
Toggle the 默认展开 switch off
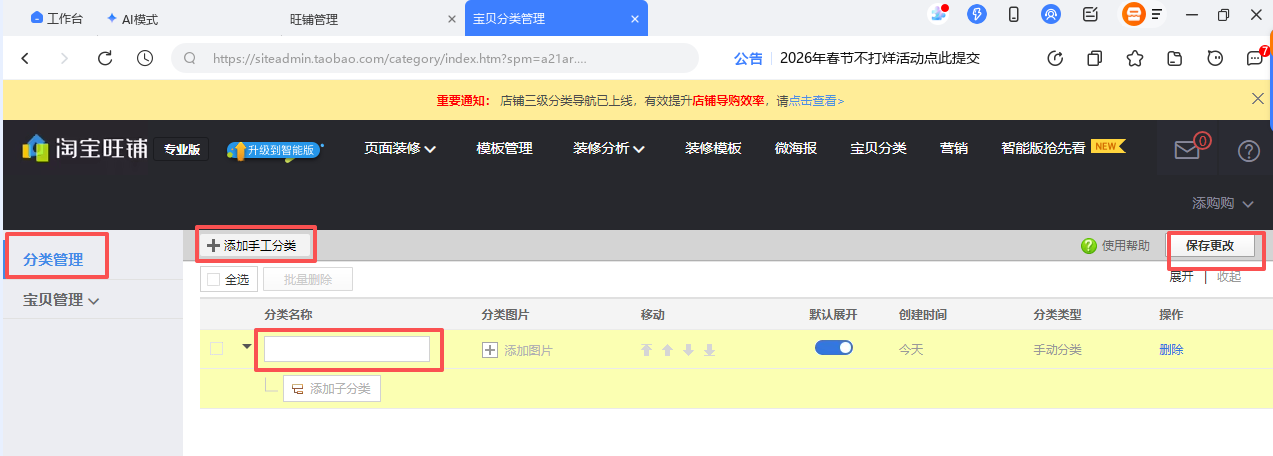tap(833, 348)
